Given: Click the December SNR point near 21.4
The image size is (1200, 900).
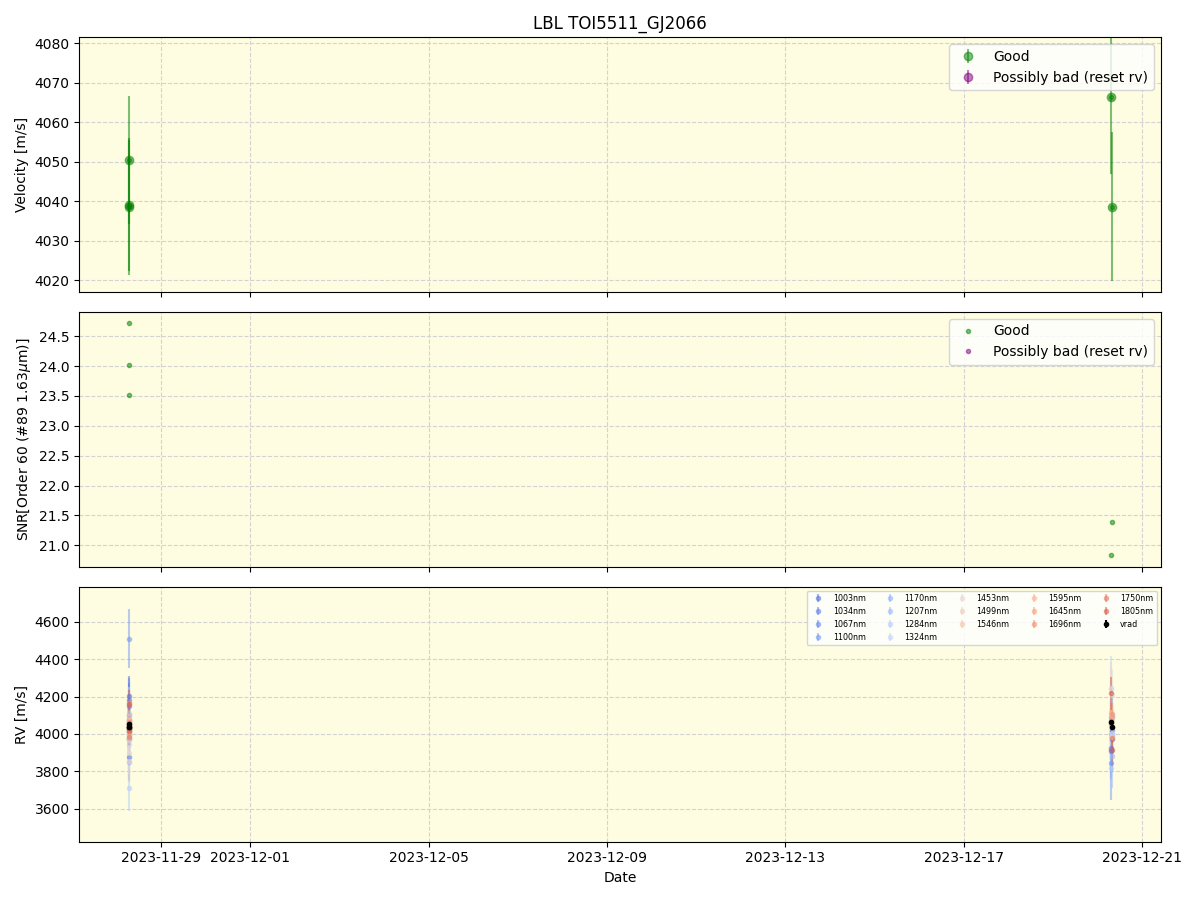Looking at the screenshot, I should click(x=1112, y=522).
